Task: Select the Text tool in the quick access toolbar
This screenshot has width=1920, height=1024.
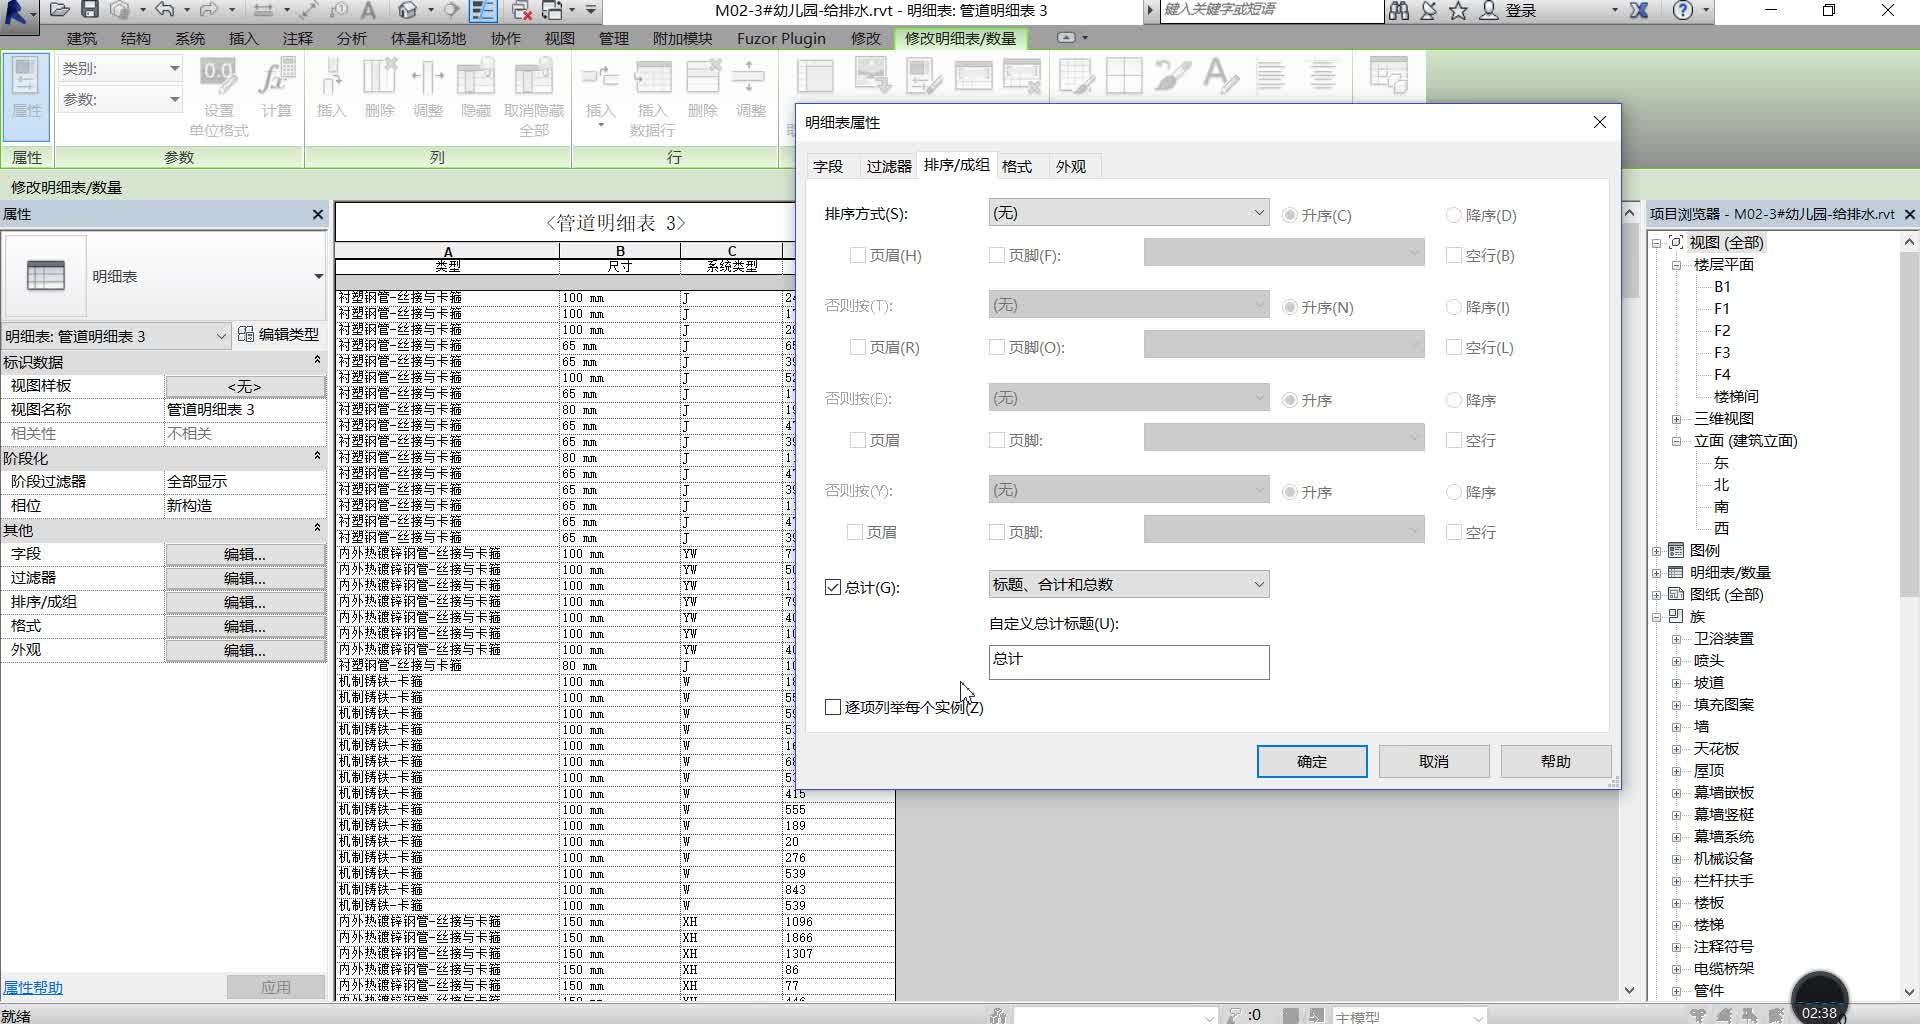Action: click(368, 11)
